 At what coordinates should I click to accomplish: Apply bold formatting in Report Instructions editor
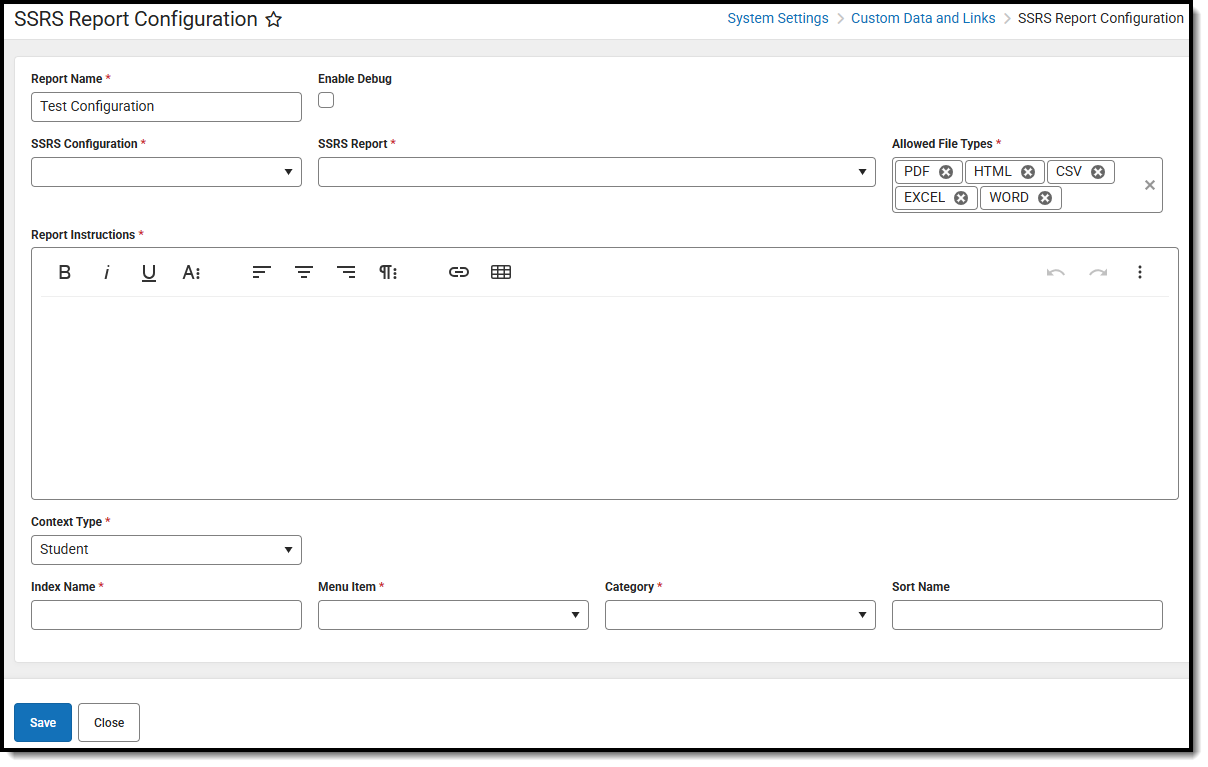point(64,272)
